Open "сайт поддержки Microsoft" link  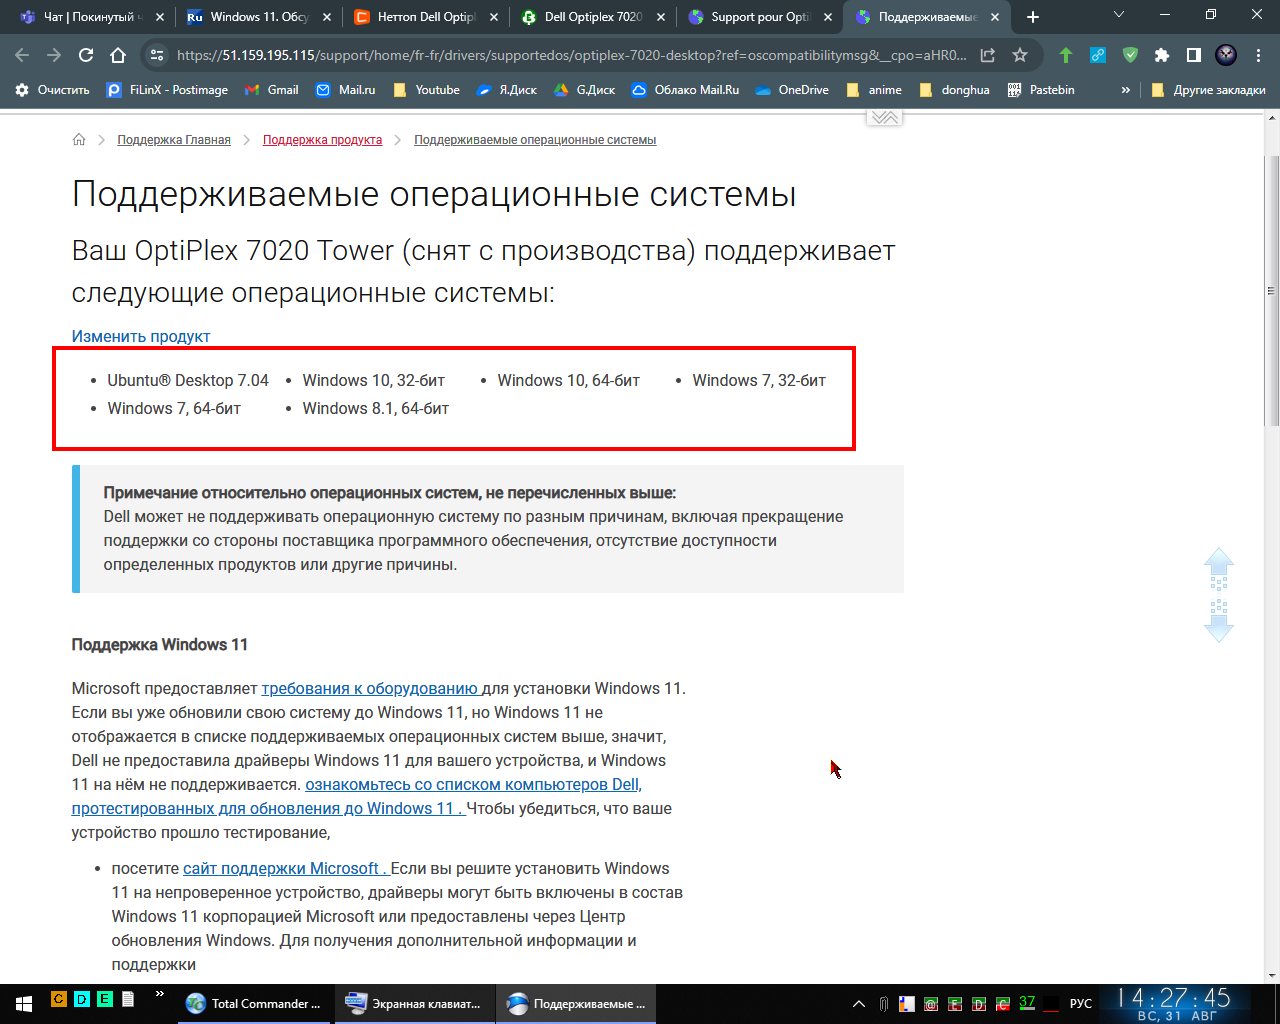point(286,868)
